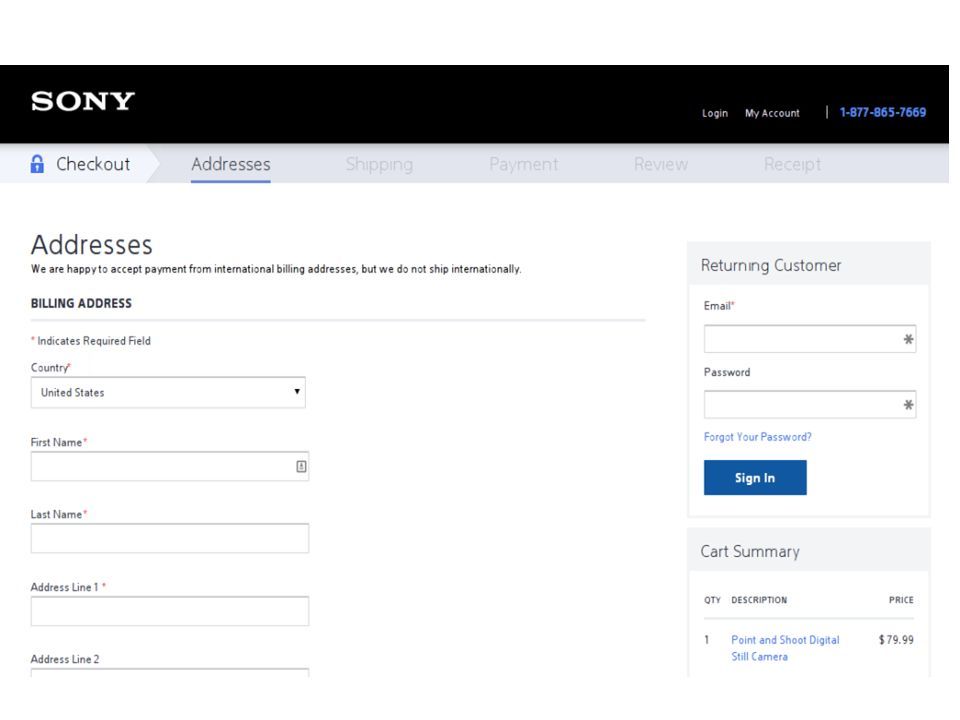
Task: Focus the First Name input field
Action: (170, 467)
